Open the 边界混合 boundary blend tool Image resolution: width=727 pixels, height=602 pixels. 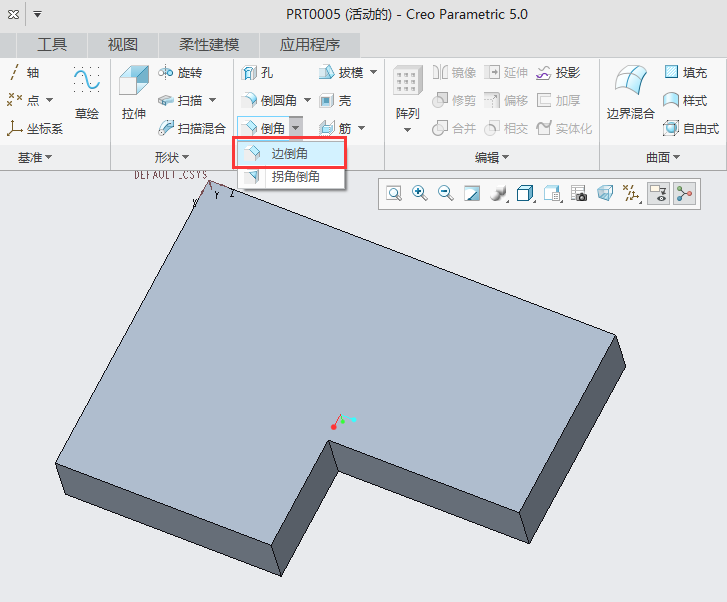click(631, 92)
